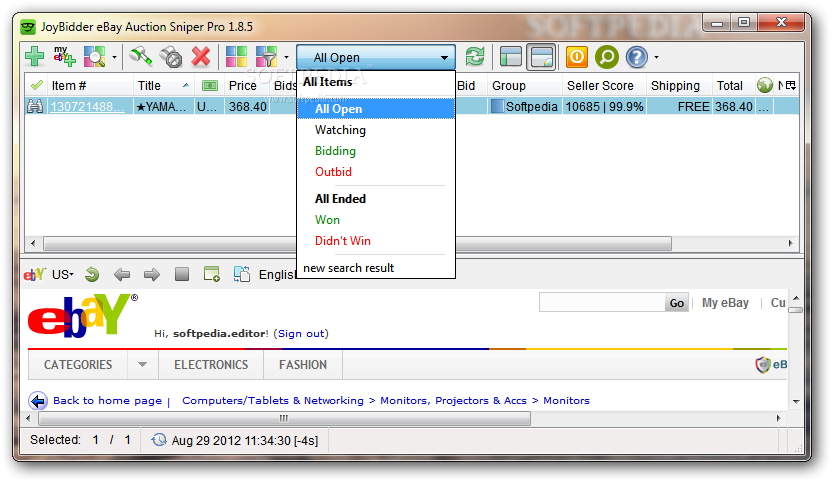Screen dimensions: 832x482
Task: Refresh items with the green arrows icon
Action: [475, 56]
